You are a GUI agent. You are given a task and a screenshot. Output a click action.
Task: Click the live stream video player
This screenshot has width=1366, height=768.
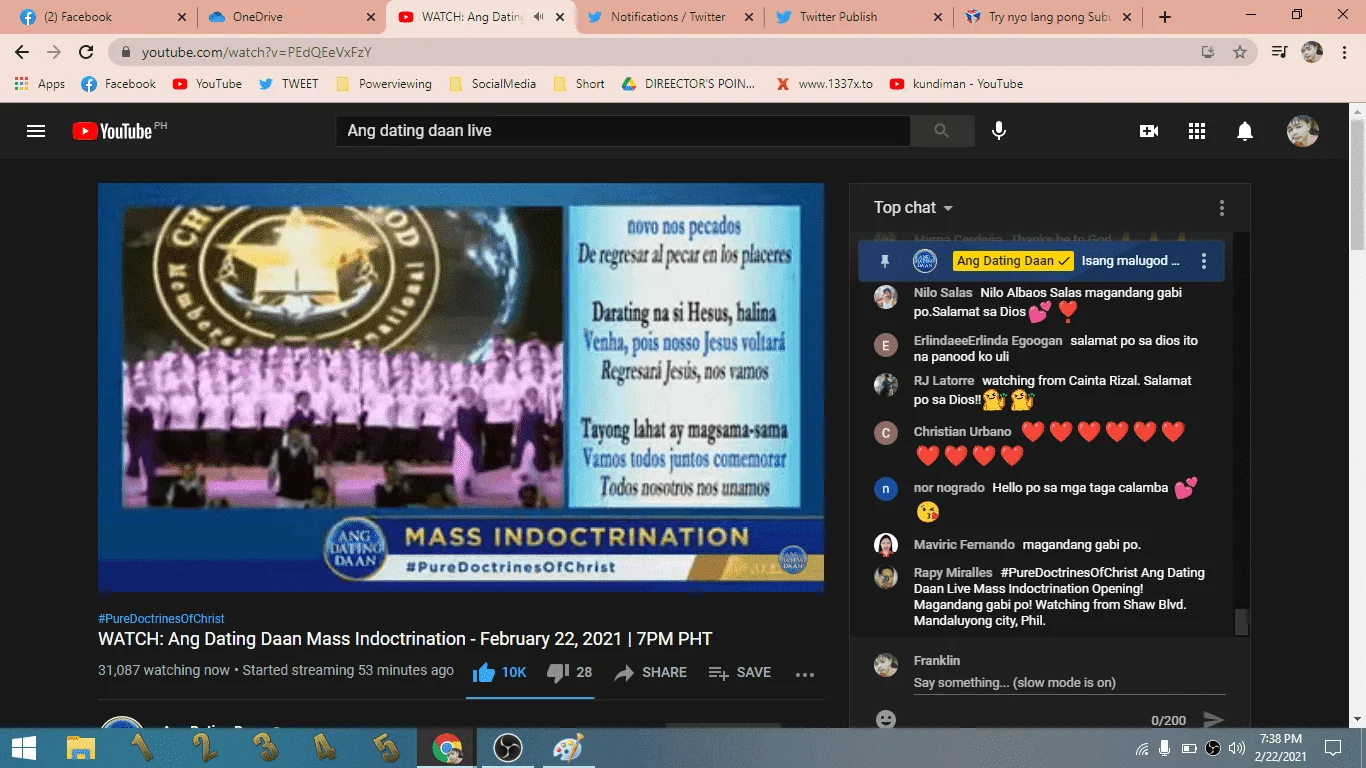click(461, 387)
